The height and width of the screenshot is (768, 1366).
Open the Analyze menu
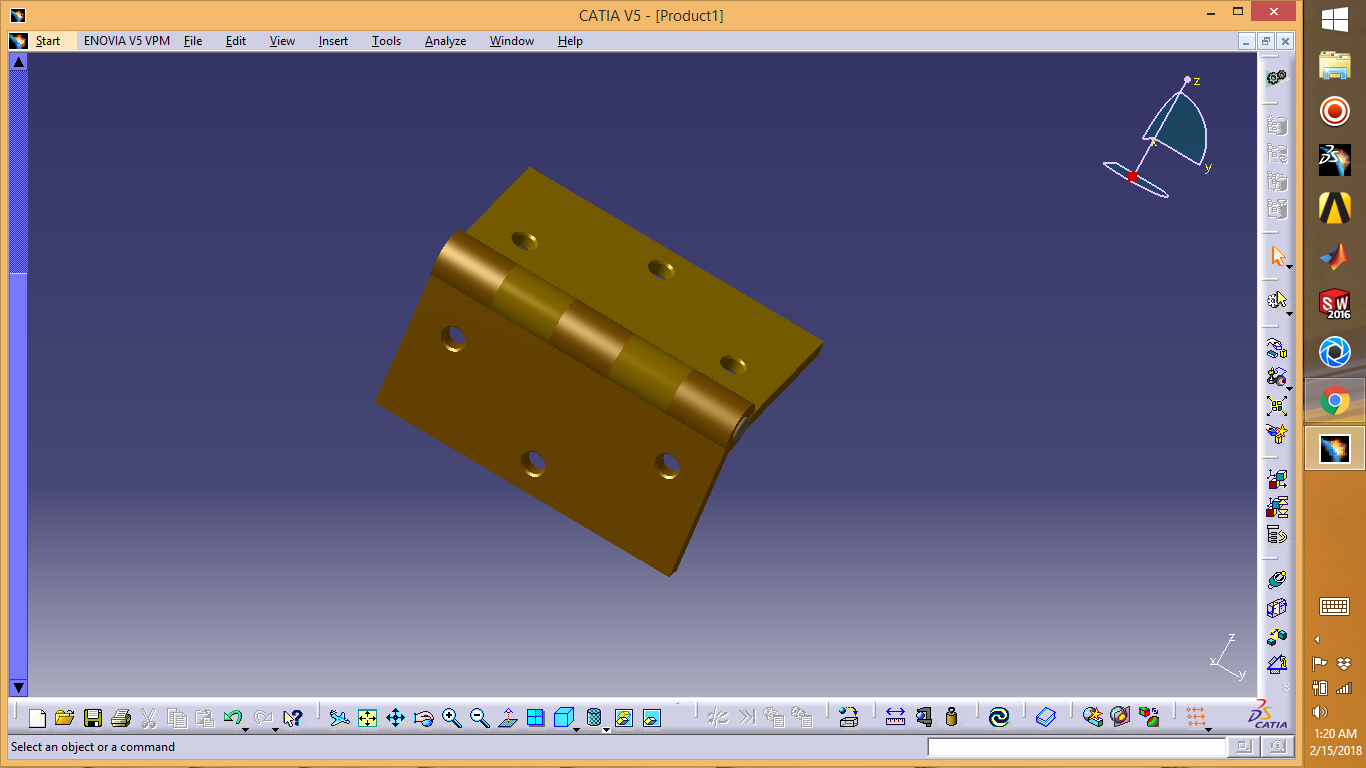pos(446,41)
